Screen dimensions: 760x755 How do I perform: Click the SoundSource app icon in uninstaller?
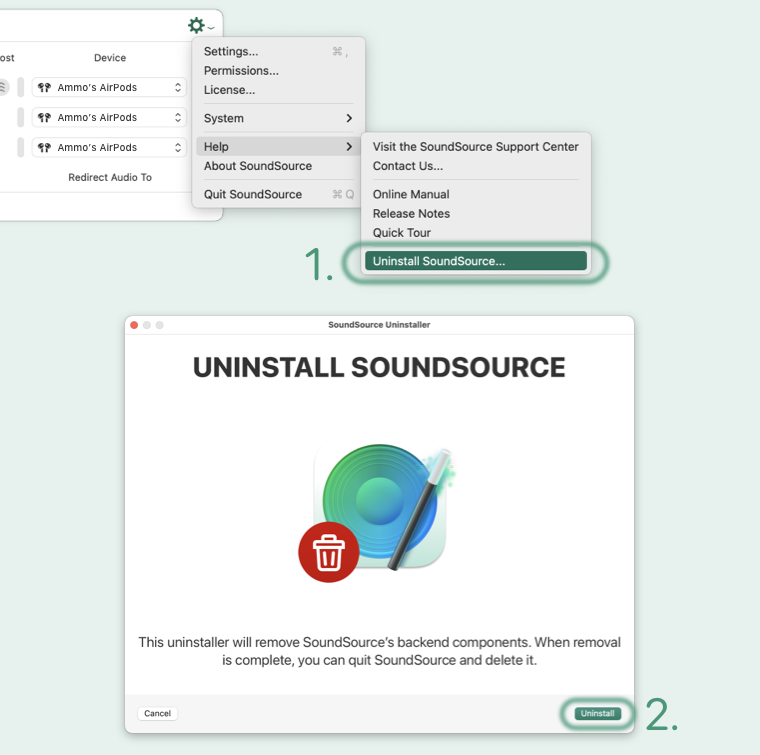point(380,507)
